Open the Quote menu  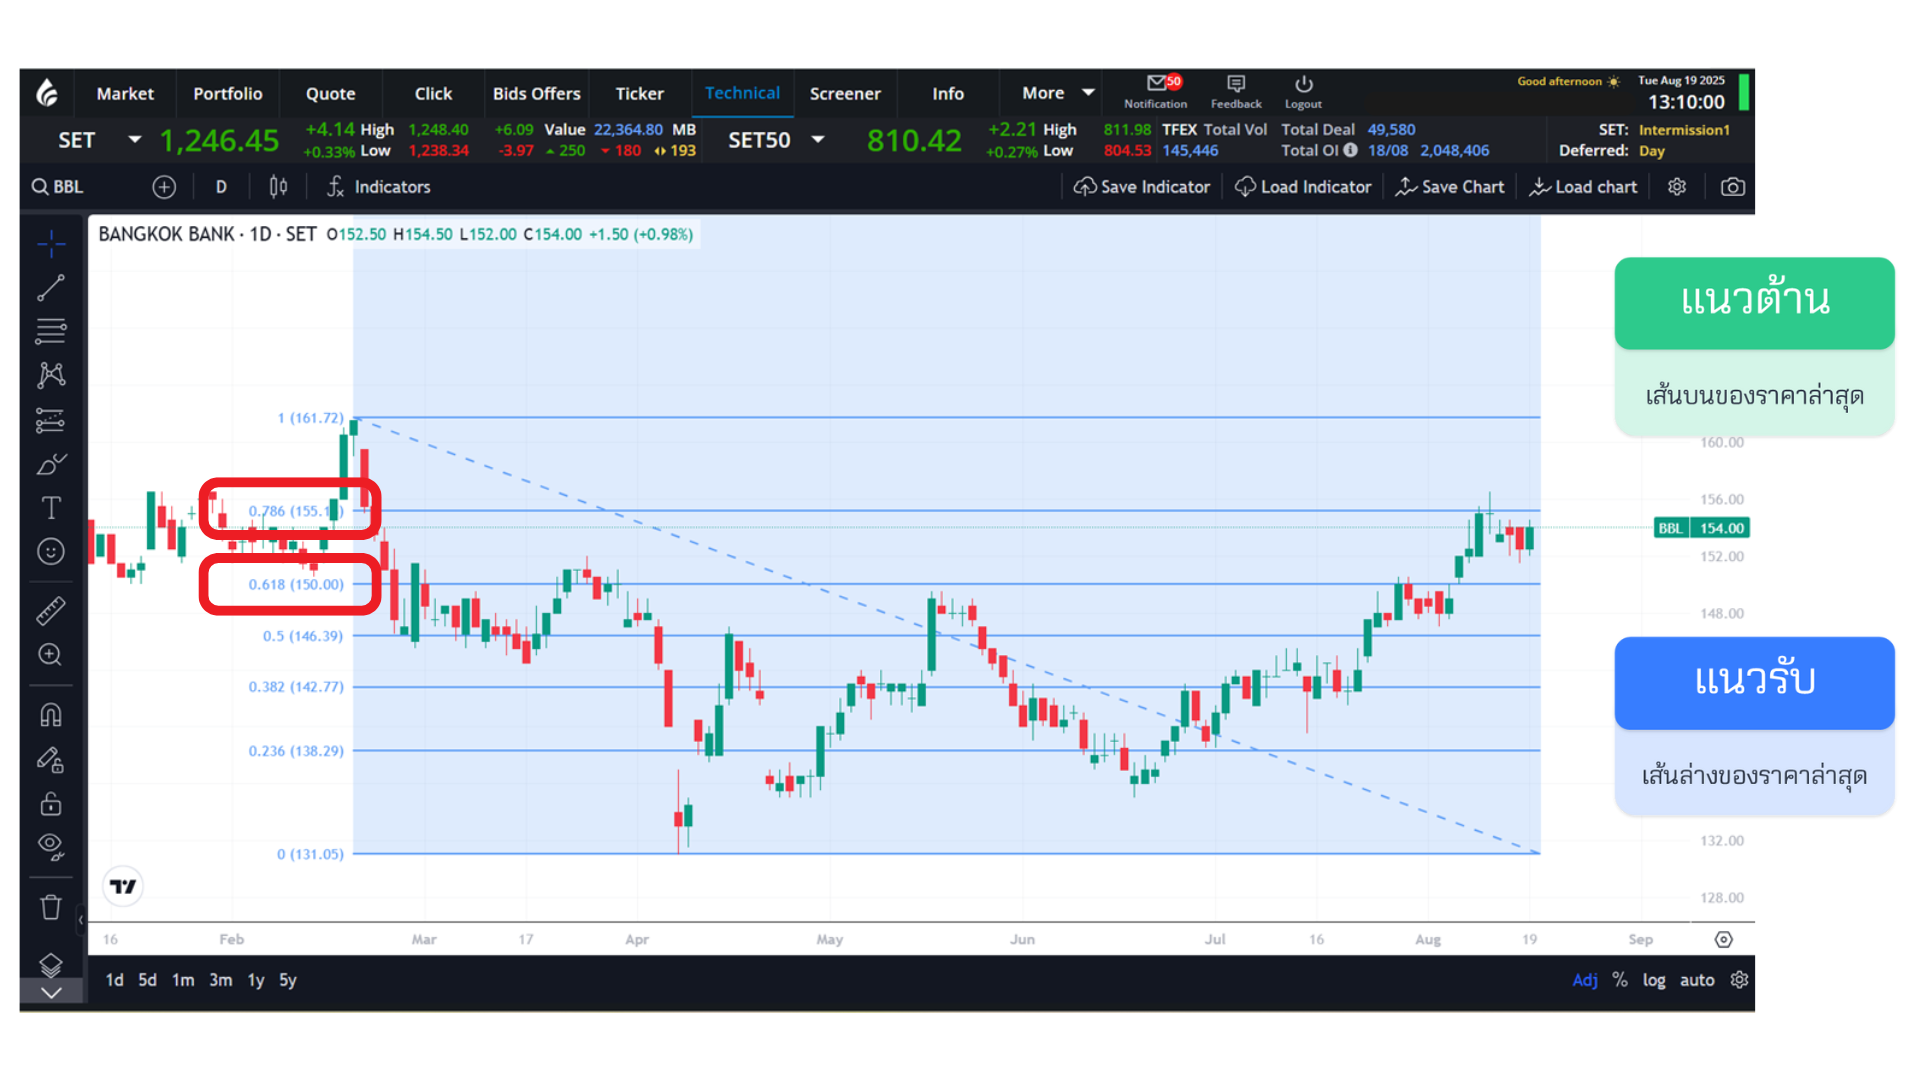pos(331,93)
